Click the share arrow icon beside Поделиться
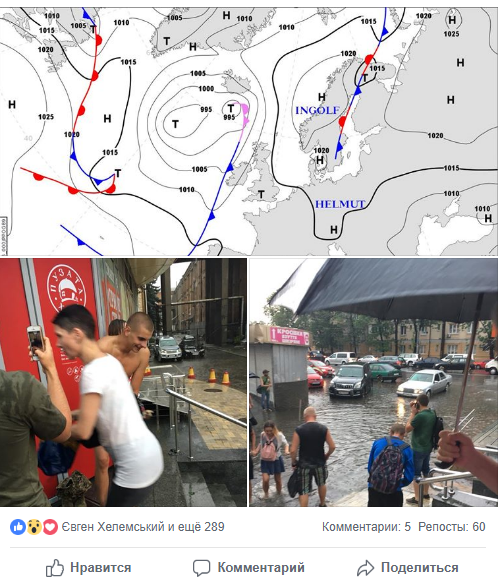The width and height of the screenshot is (498, 586). [x=365, y=568]
